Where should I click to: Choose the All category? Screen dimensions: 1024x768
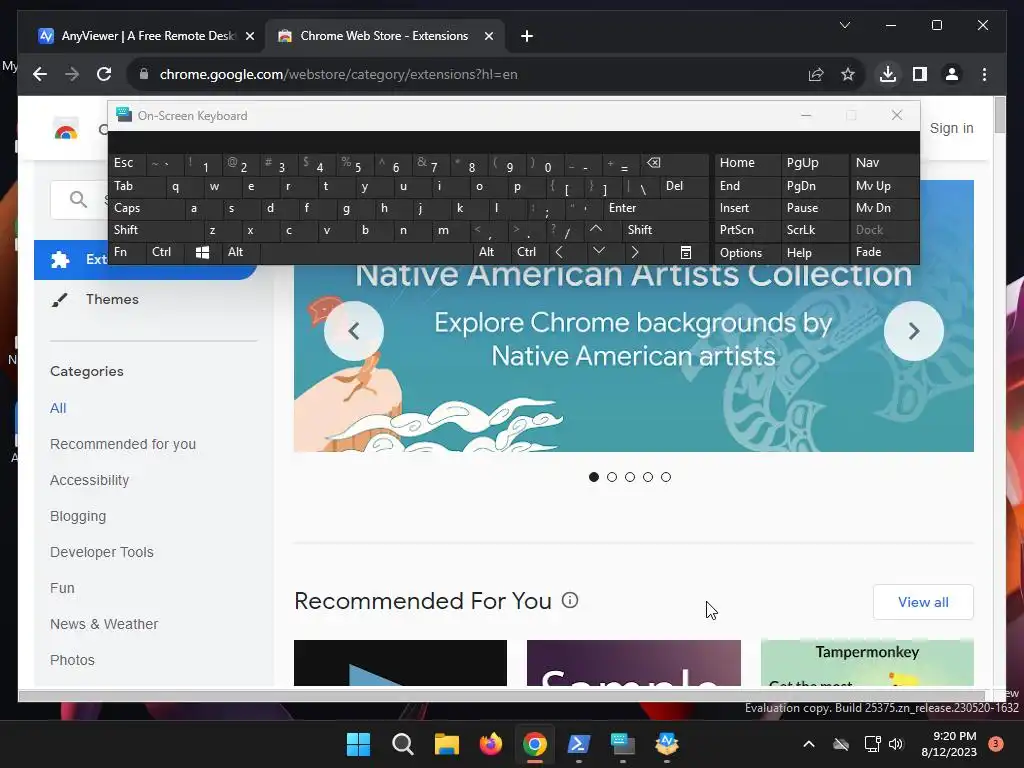point(58,408)
